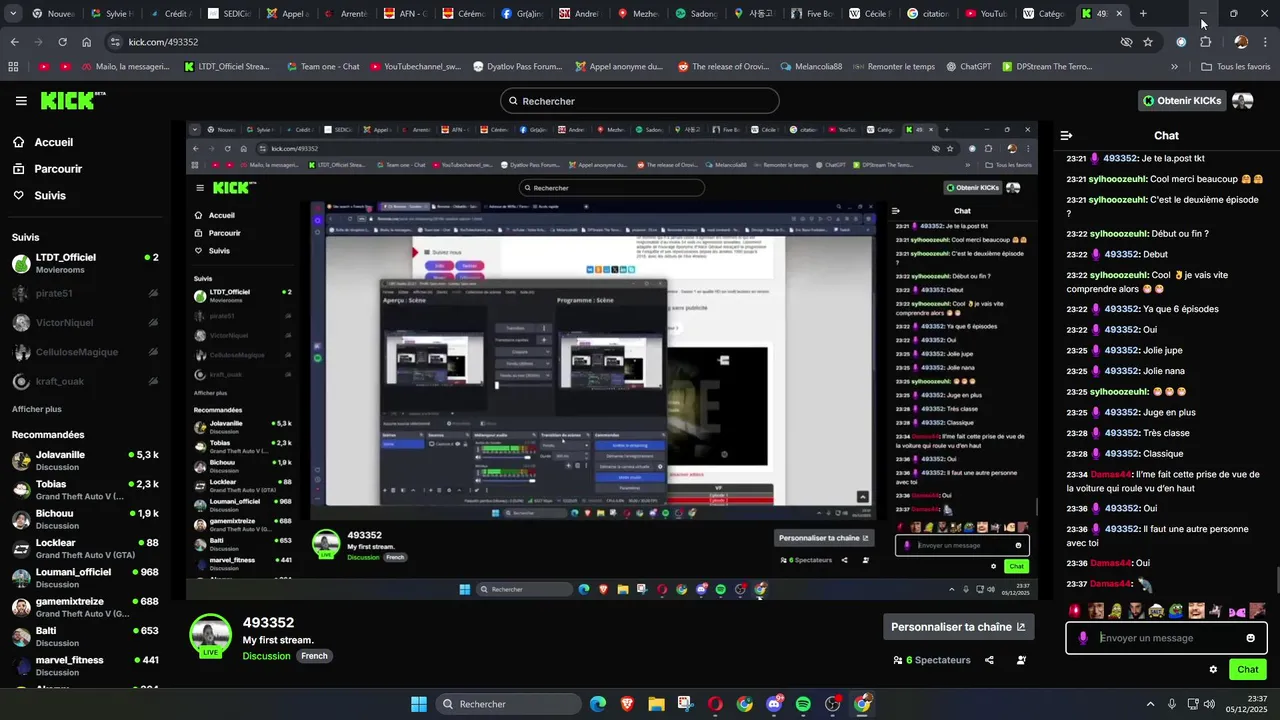Select the kraft_ouak followed channel

tap(85, 381)
